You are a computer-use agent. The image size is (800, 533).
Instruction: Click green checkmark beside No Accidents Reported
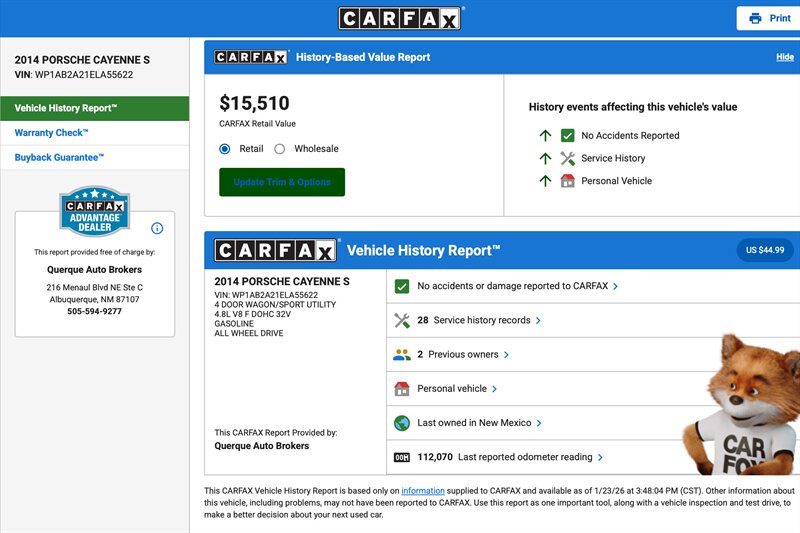tap(568, 135)
